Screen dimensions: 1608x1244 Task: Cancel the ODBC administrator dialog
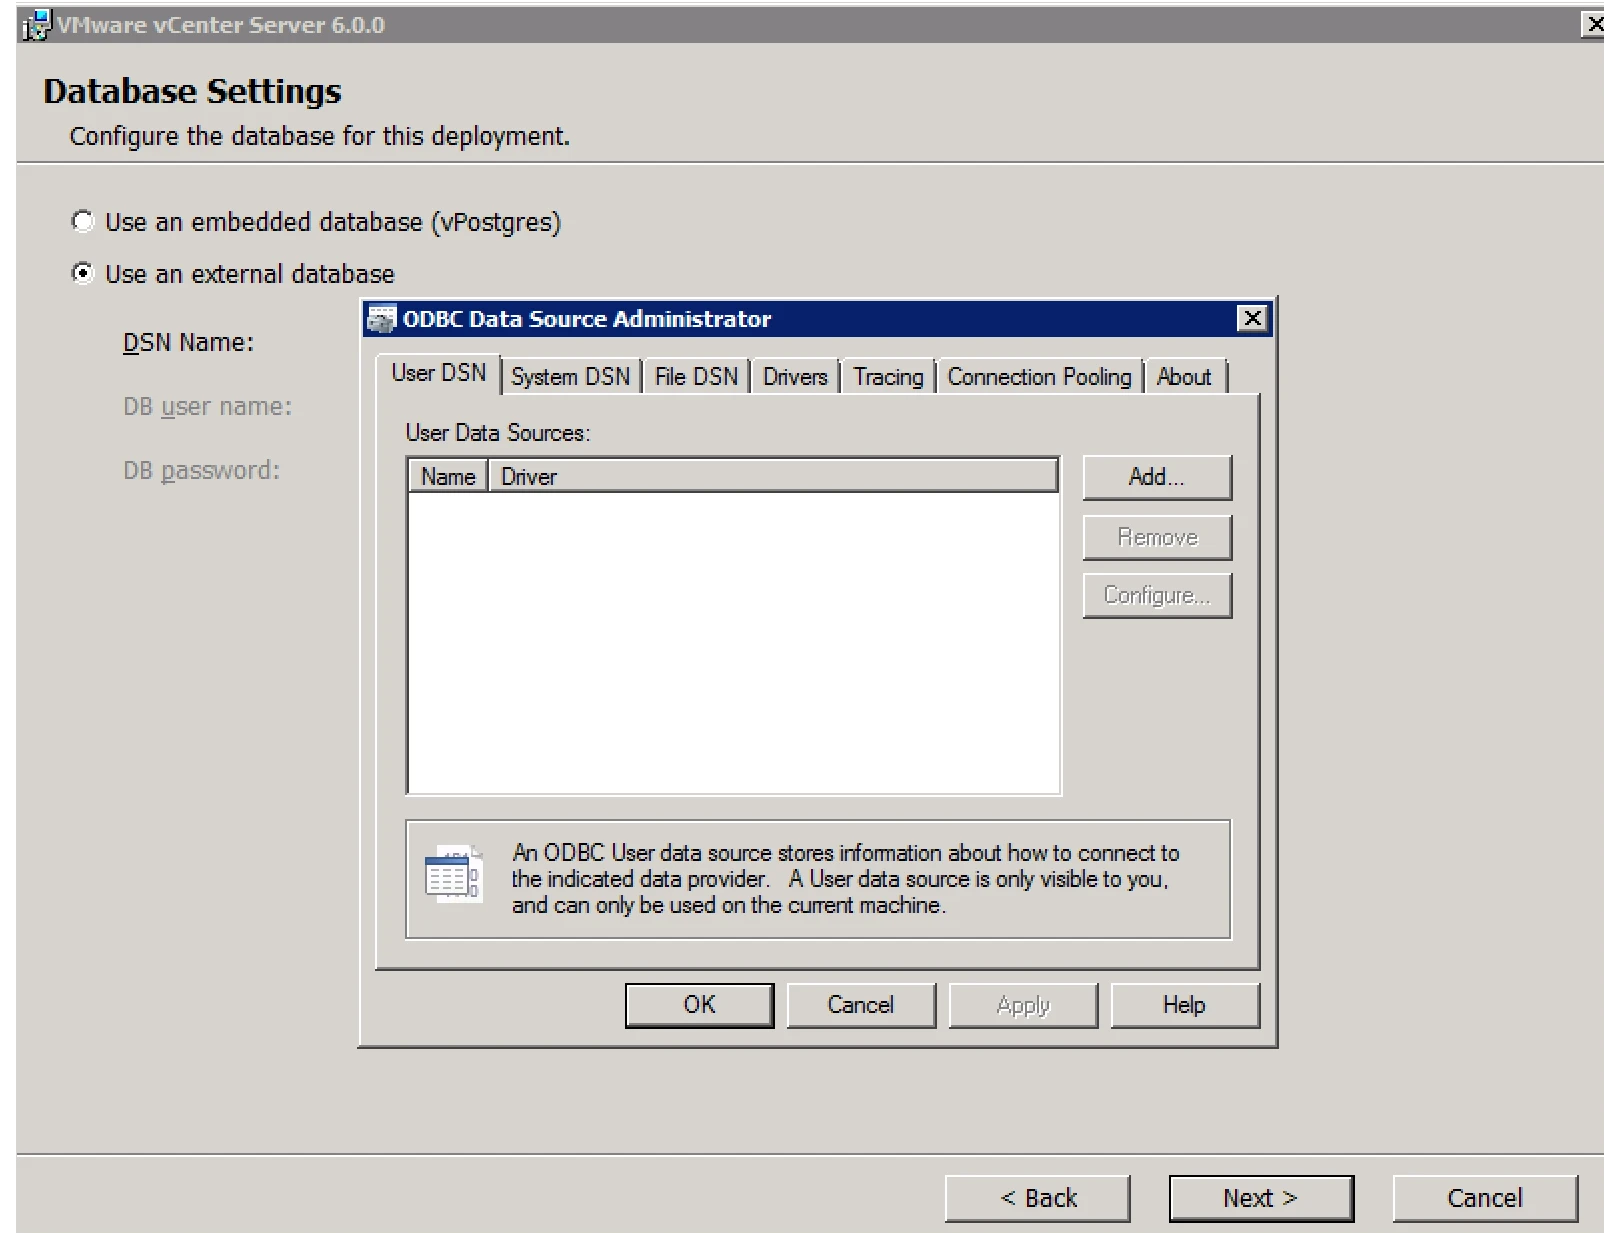coord(861,1005)
